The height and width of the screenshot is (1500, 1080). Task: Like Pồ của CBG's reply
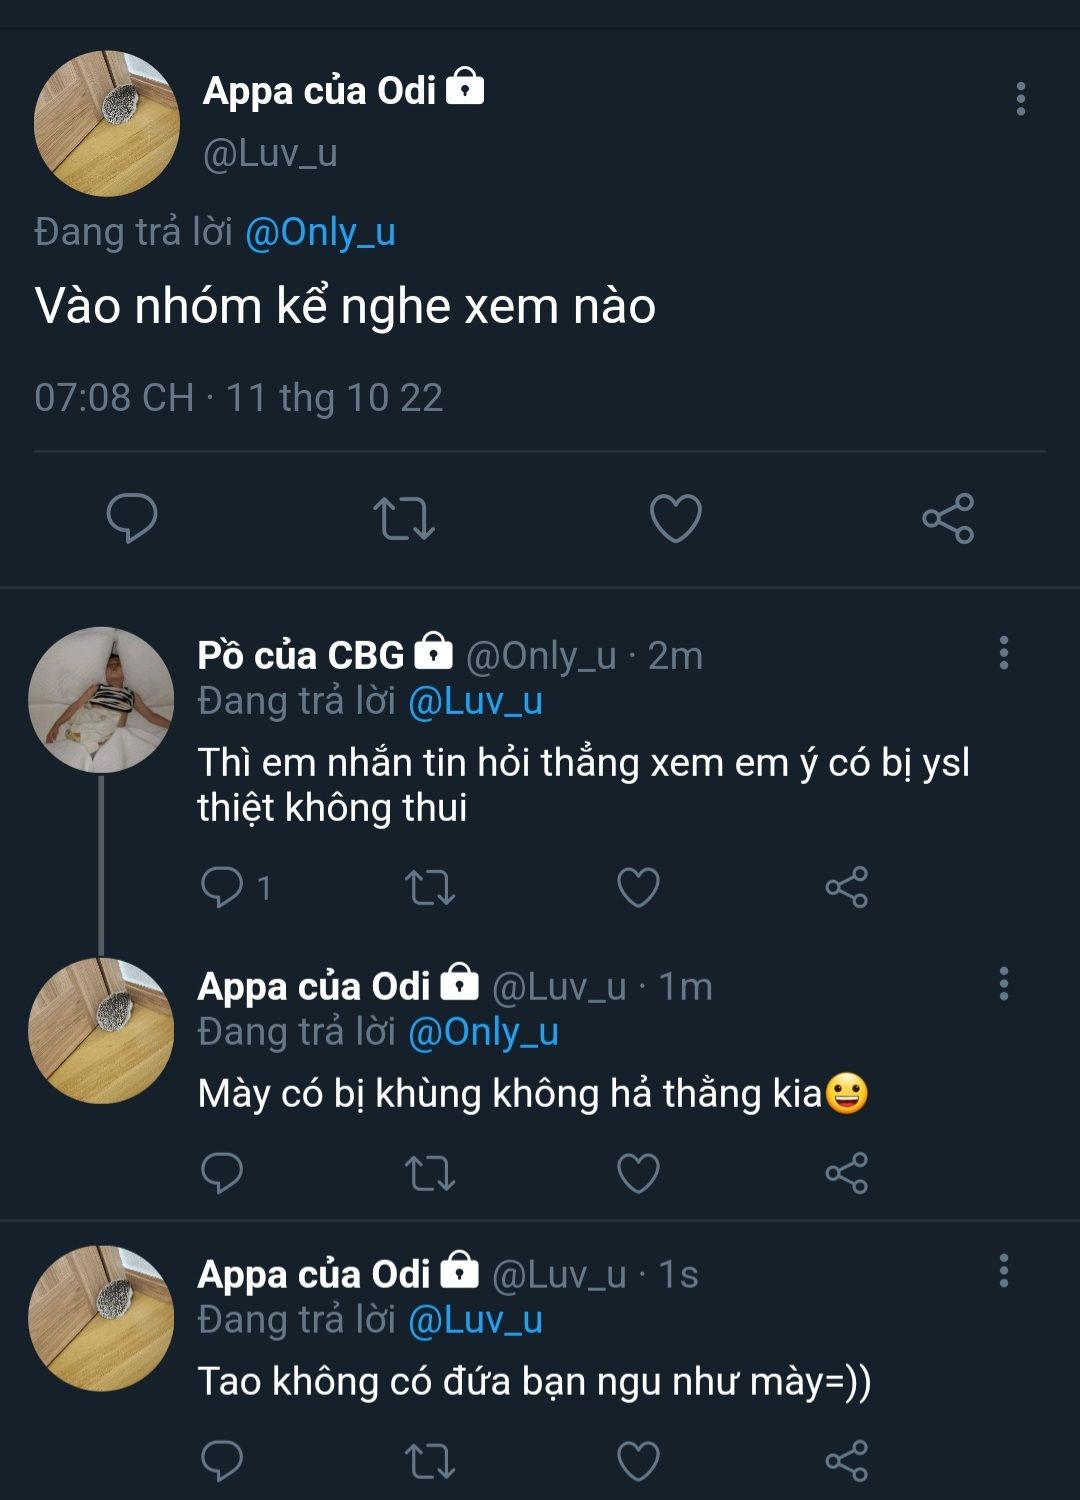pyautogui.click(x=638, y=887)
